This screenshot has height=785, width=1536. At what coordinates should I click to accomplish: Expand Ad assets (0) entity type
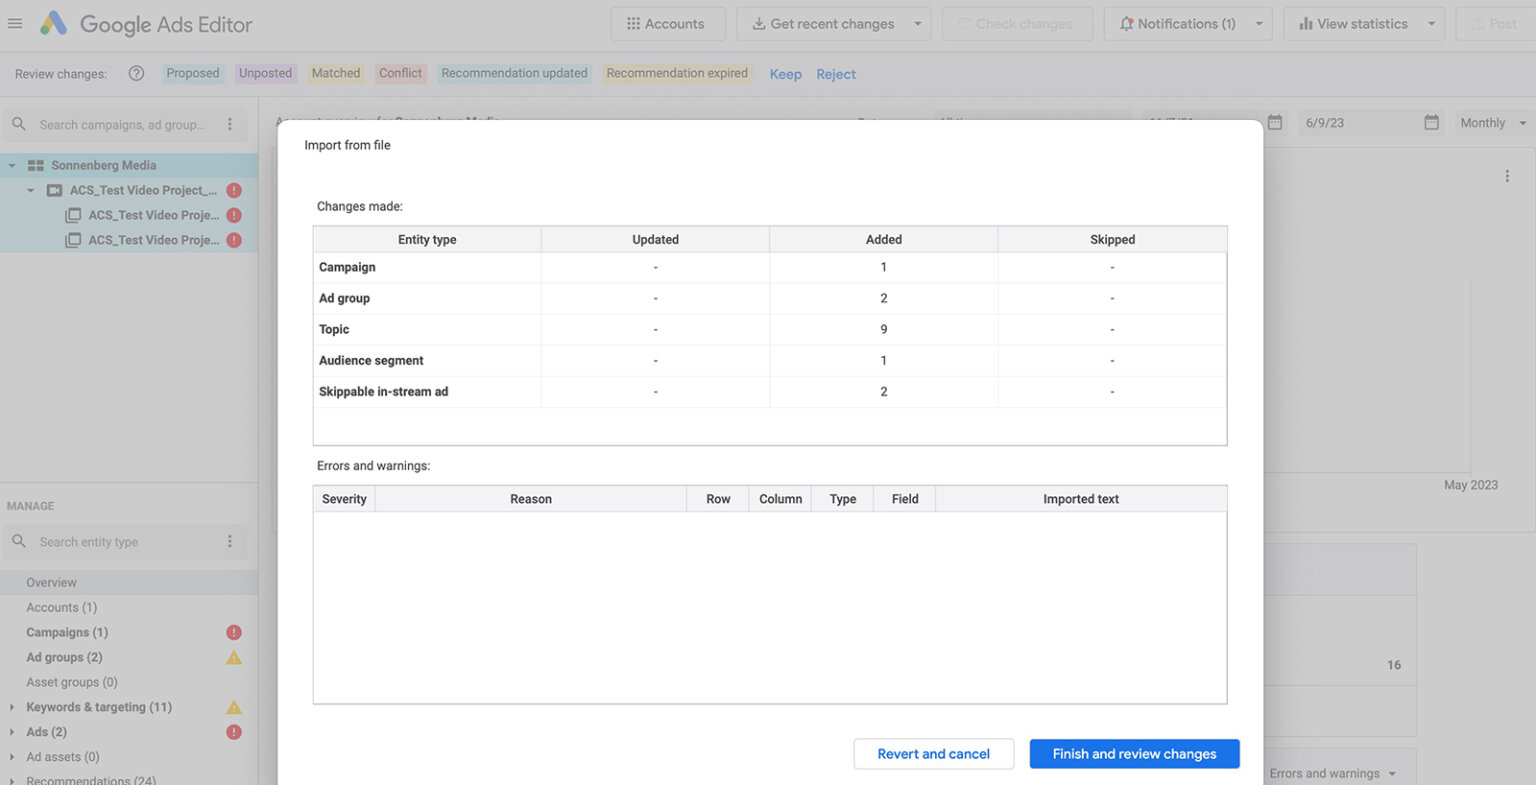(x=12, y=758)
